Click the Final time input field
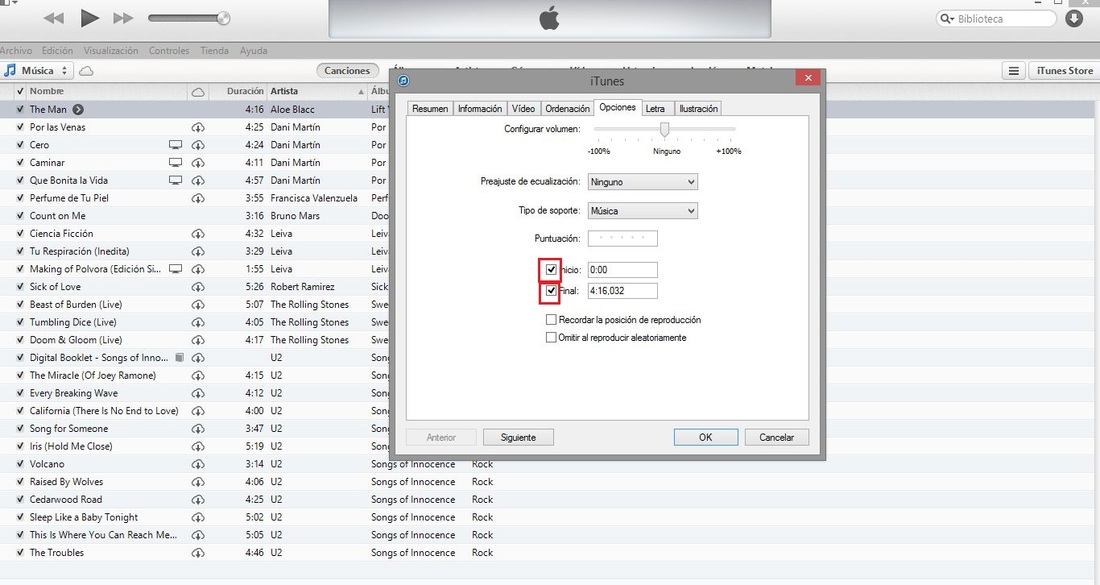This screenshot has height=585, width=1100. click(x=622, y=290)
